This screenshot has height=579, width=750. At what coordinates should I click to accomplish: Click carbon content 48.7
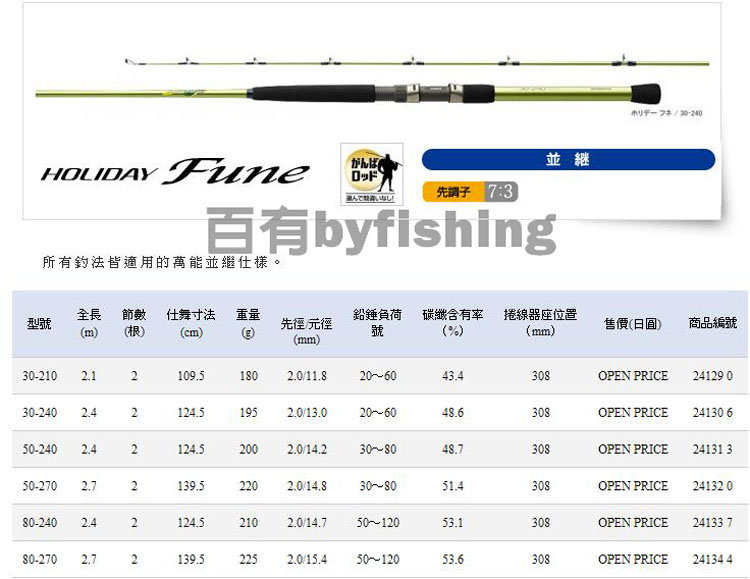click(452, 449)
